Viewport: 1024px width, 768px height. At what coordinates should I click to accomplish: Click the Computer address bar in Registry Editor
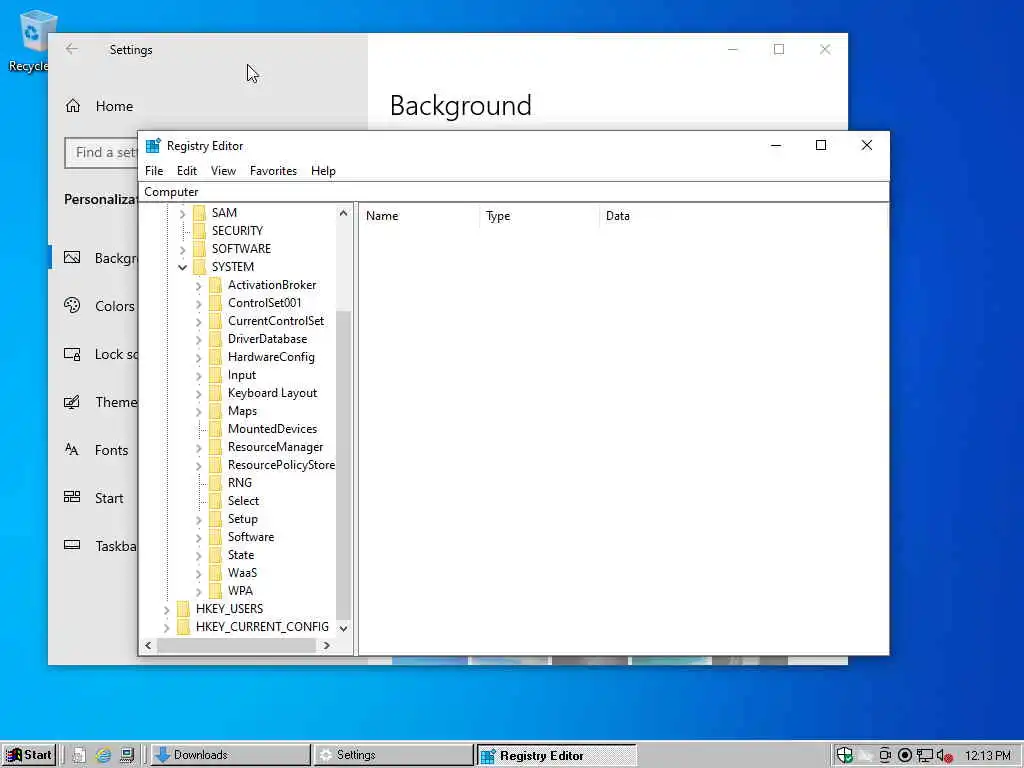click(x=514, y=192)
